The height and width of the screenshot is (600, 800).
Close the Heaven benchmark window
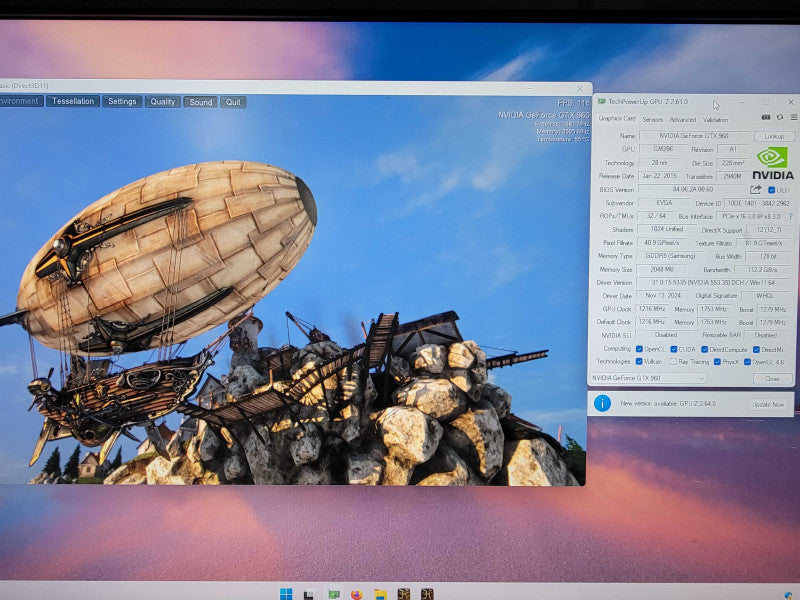click(580, 88)
